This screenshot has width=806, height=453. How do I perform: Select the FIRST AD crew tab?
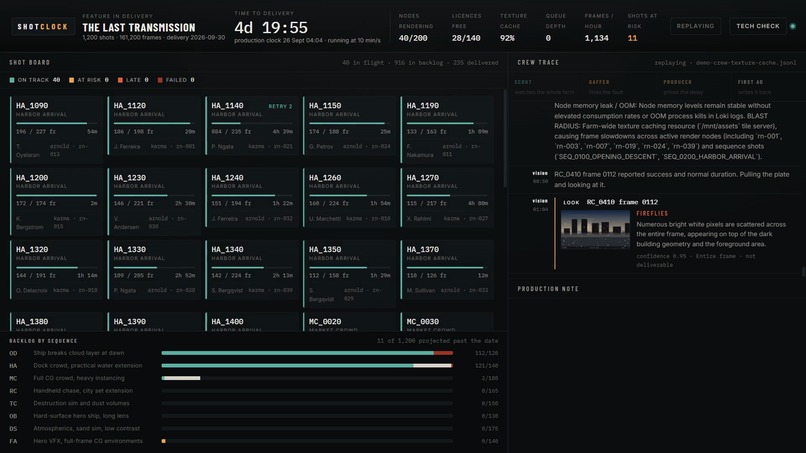tap(767, 87)
